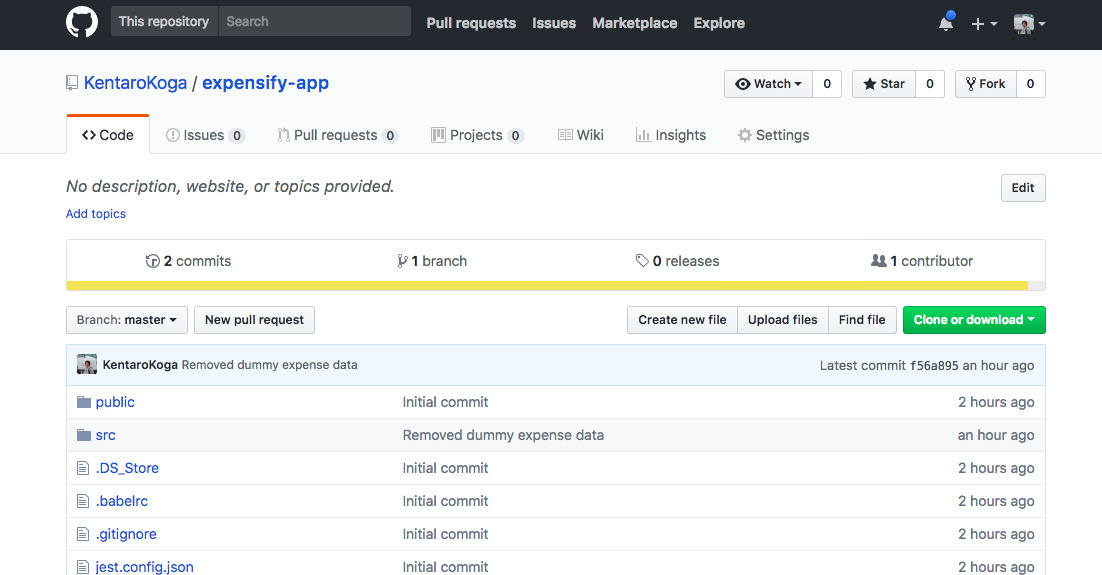Expand the Branch: master selector
This screenshot has height=575, width=1102.
coord(126,320)
